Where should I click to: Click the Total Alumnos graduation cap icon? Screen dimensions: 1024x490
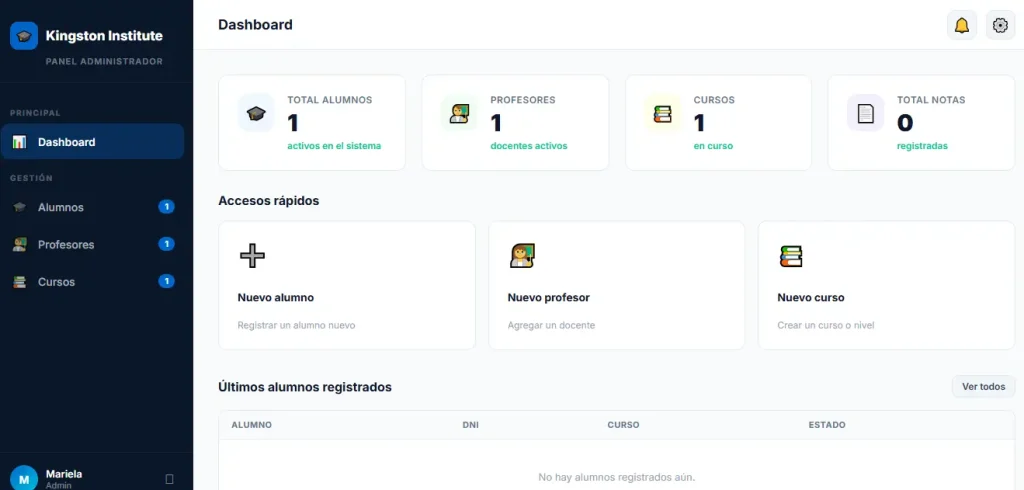tap(256, 113)
